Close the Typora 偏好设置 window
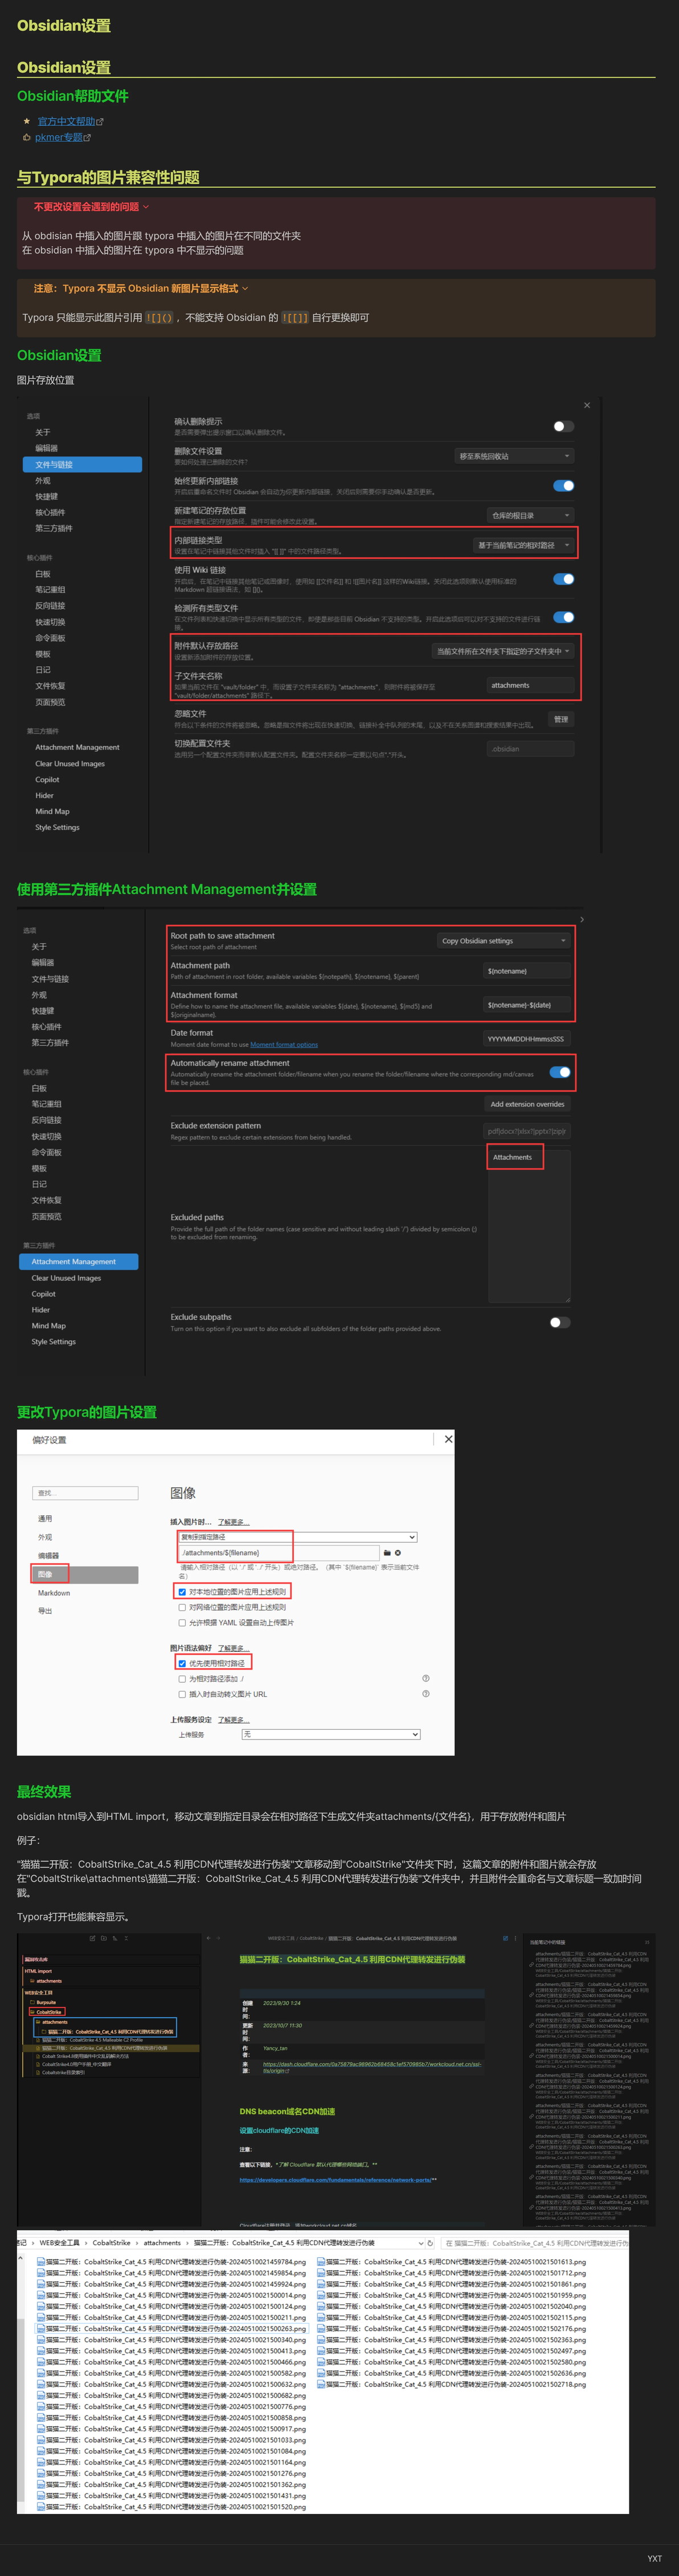This screenshot has width=679, height=2576. tap(448, 1439)
